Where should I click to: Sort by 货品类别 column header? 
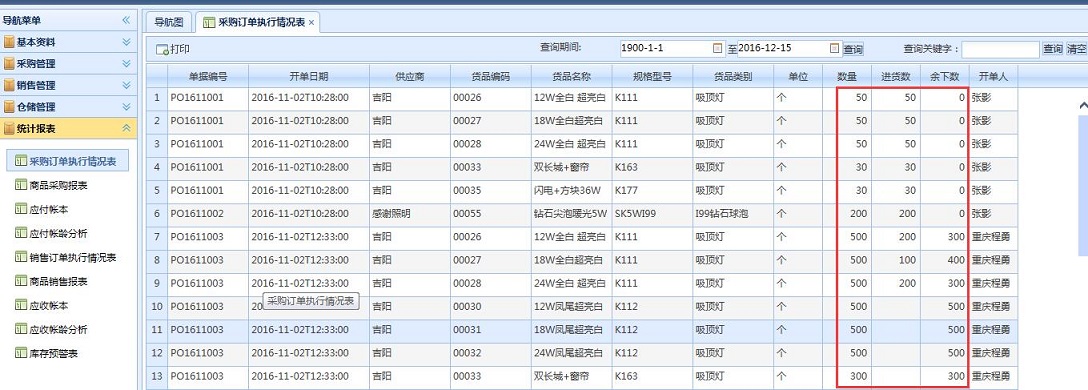[x=733, y=76]
